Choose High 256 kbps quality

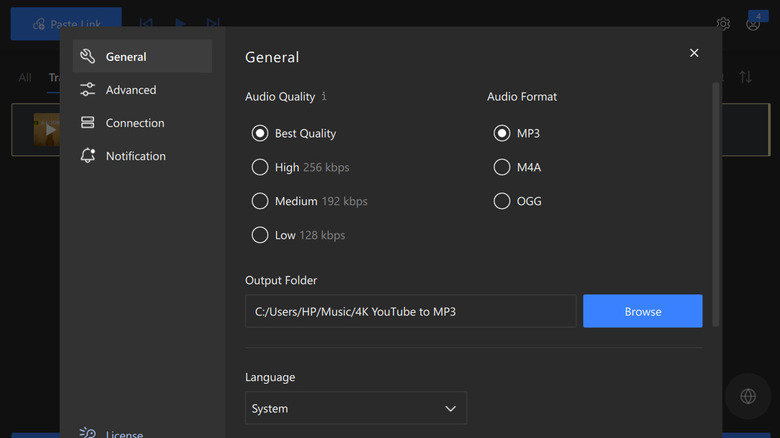(x=260, y=167)
